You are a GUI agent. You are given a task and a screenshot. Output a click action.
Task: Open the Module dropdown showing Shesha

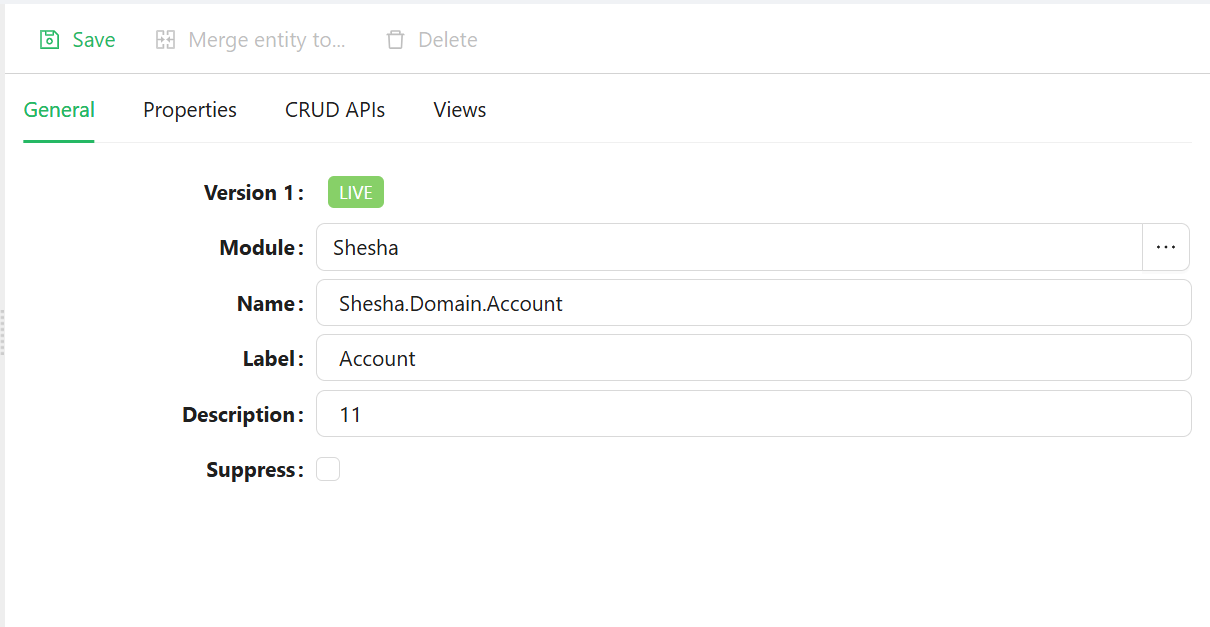(729, 247)
